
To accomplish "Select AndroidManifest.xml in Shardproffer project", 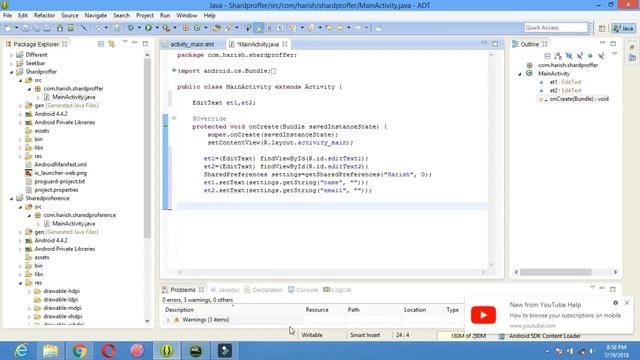I will tap(60, 164).
